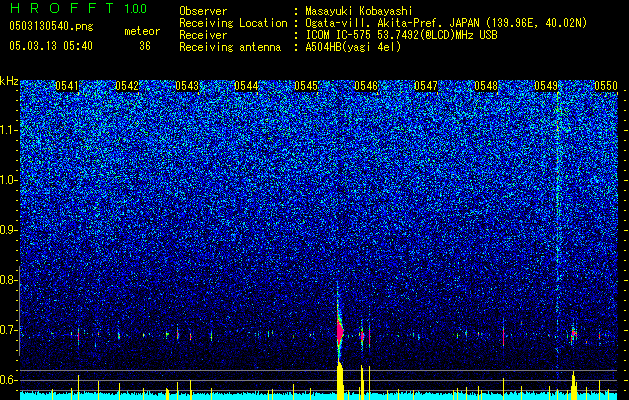The height and width of the screenshot is (400, 629).
Task: Click the time marker 0542
Action: (127, 86)
